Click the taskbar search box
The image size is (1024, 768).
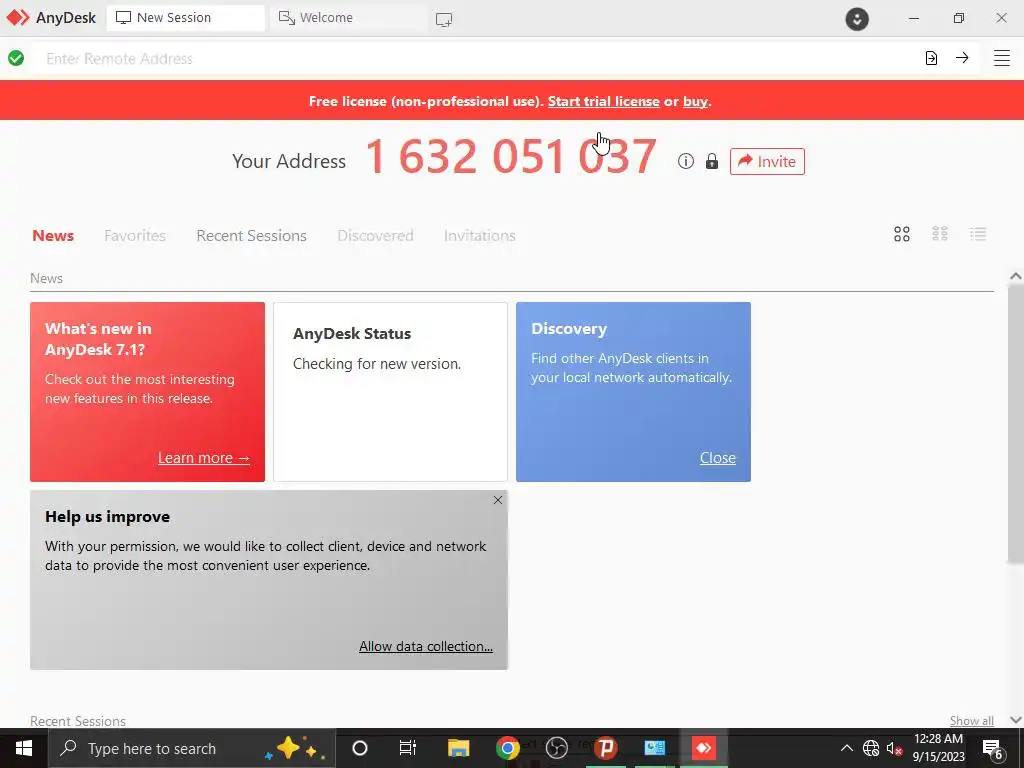[x=191, y=748]
